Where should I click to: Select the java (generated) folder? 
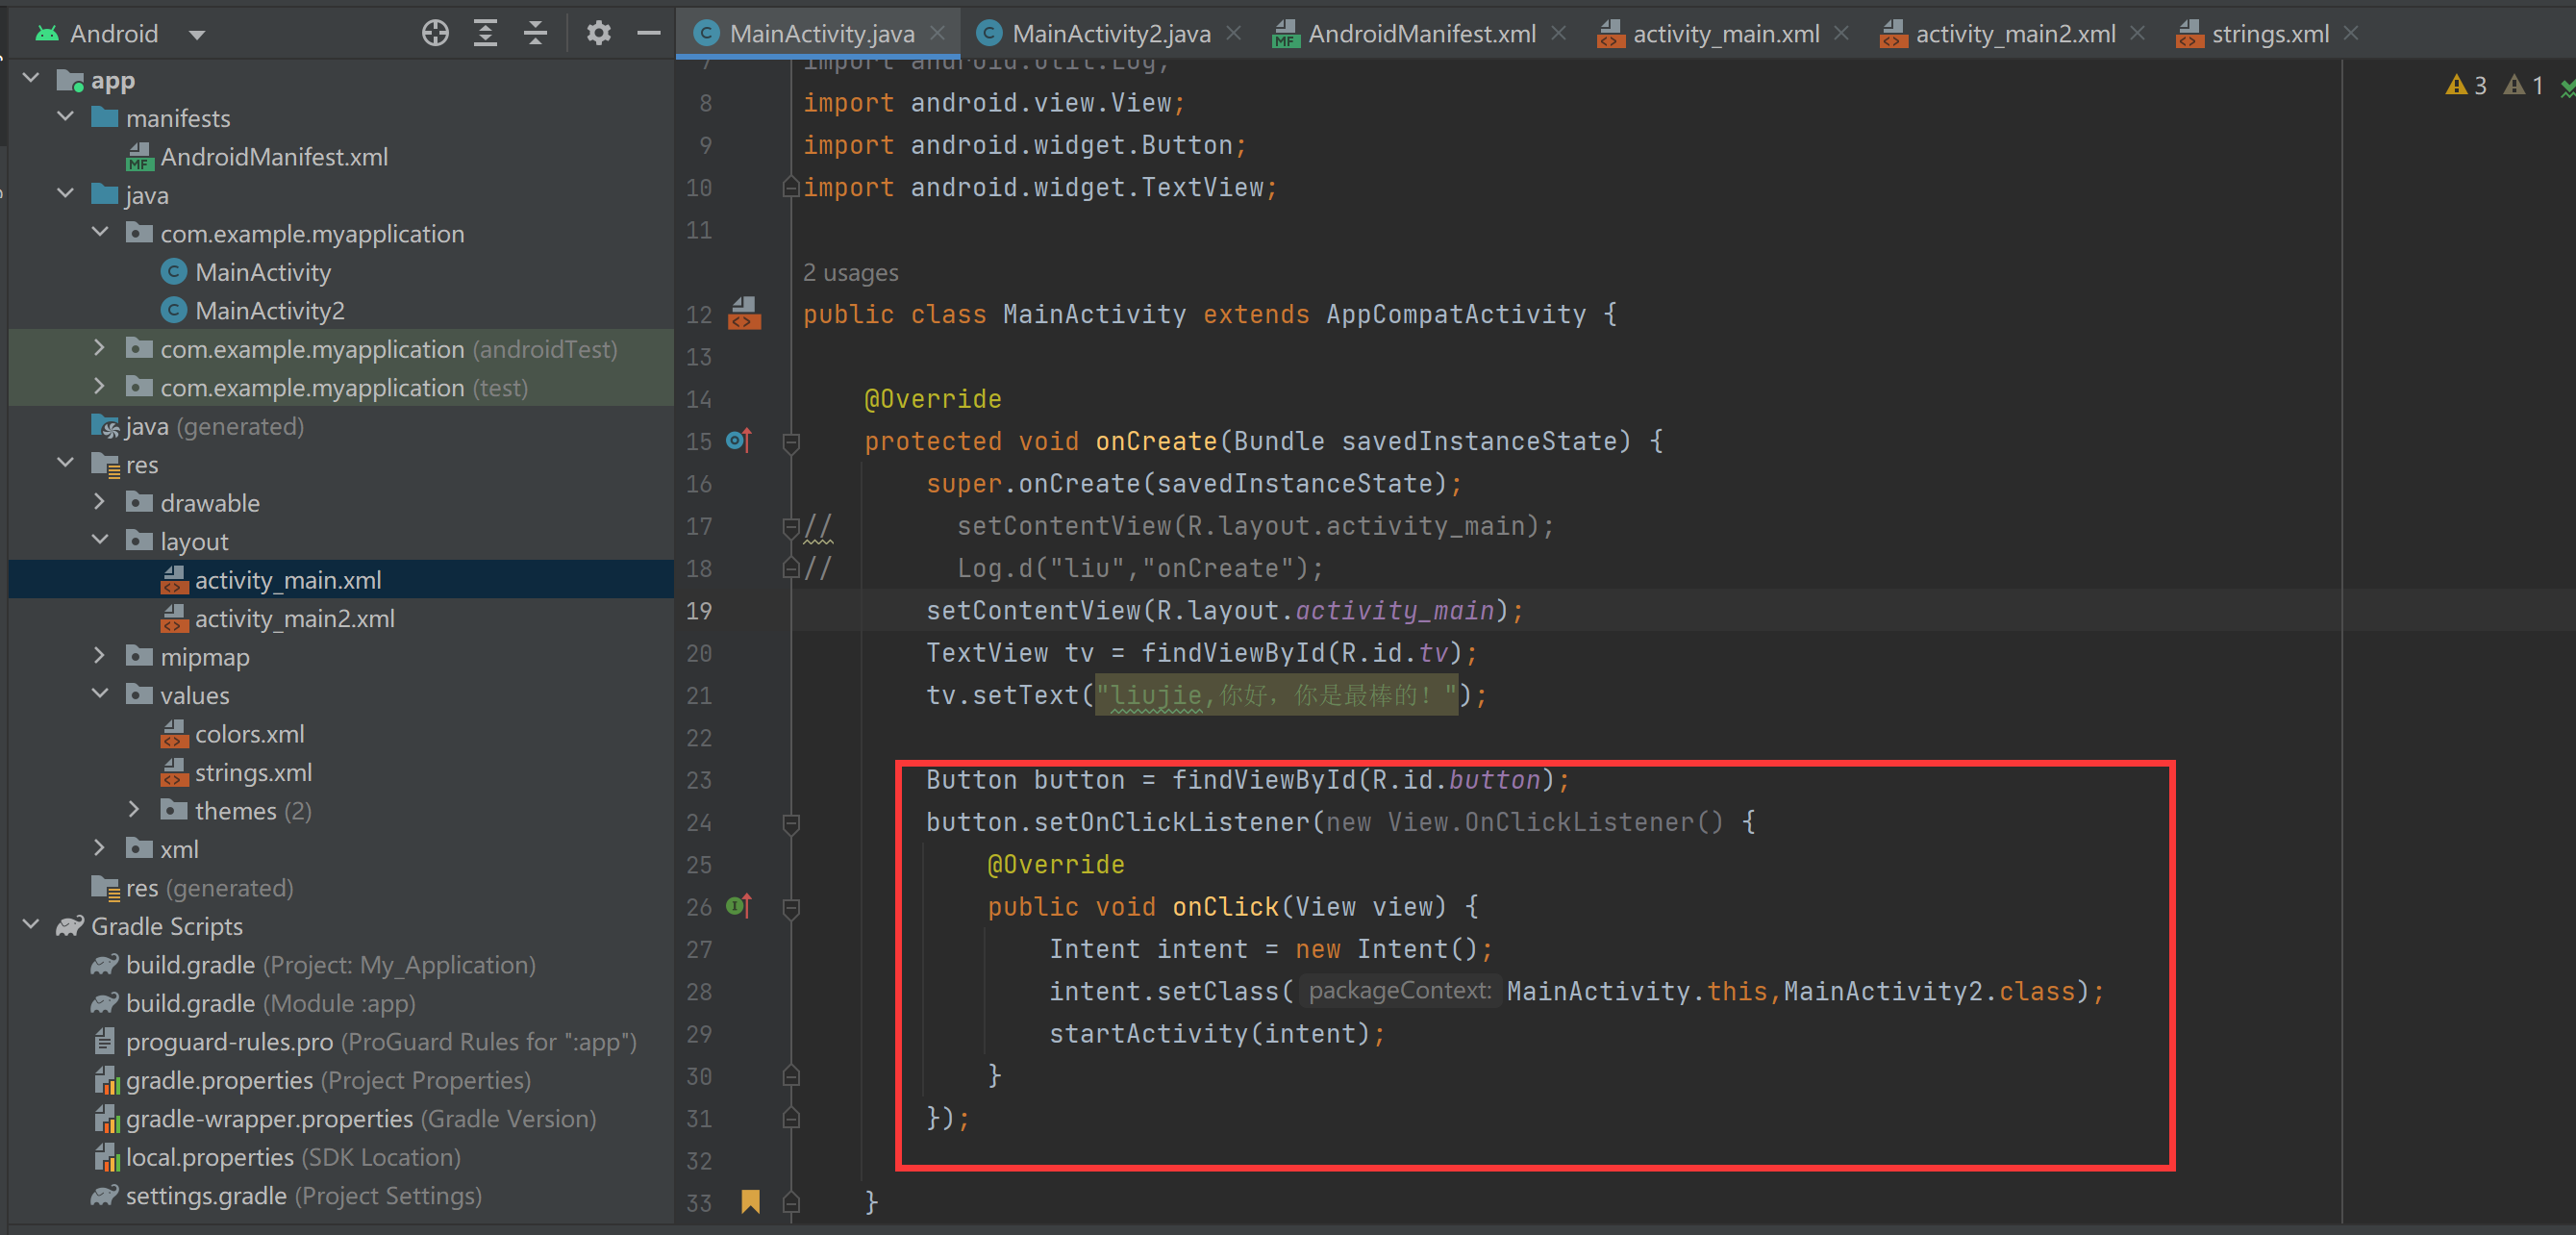coord(197,425)
